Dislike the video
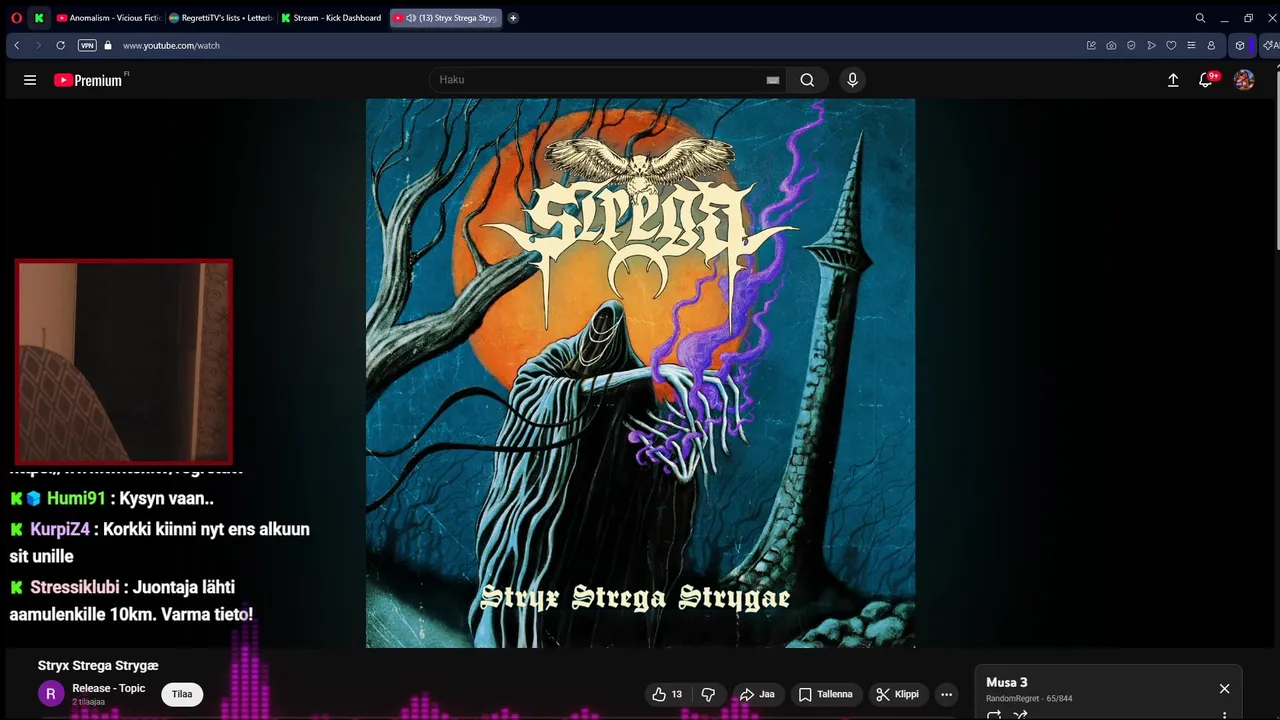This screenshot has width=1280, height=720. coord(708,694)
